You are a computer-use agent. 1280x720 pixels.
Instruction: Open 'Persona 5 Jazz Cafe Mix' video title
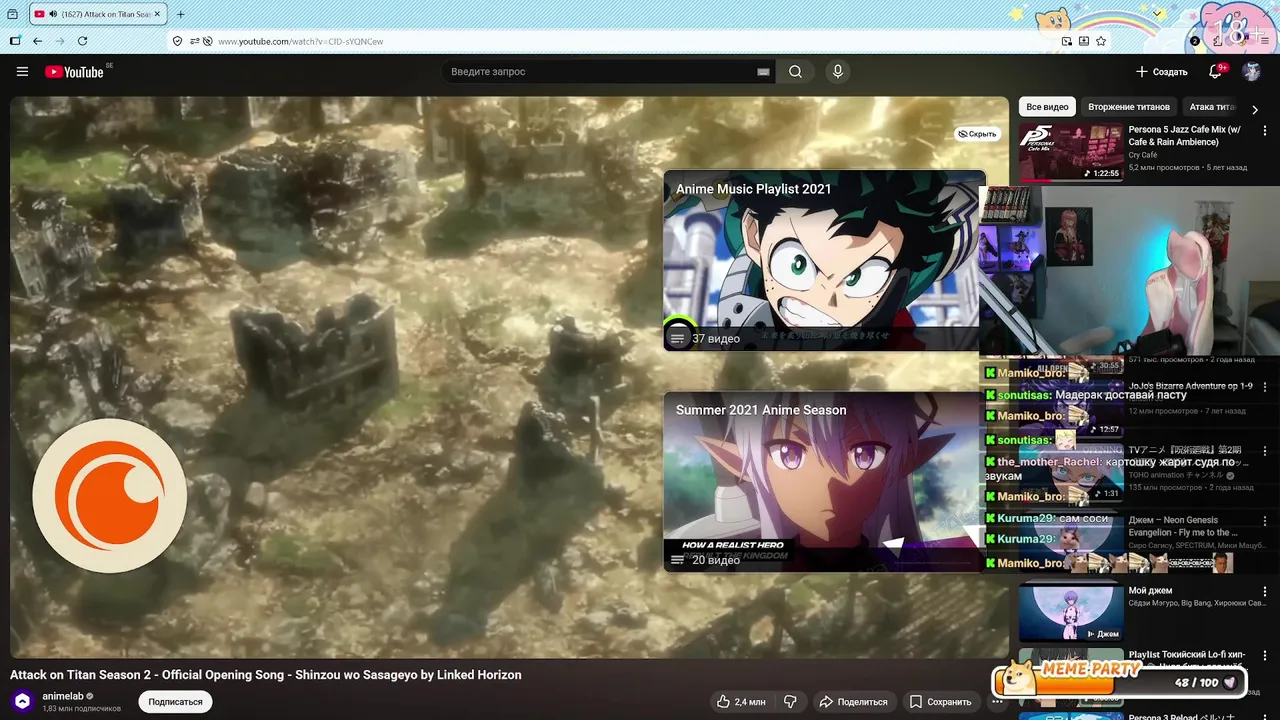click(1186, 135)
